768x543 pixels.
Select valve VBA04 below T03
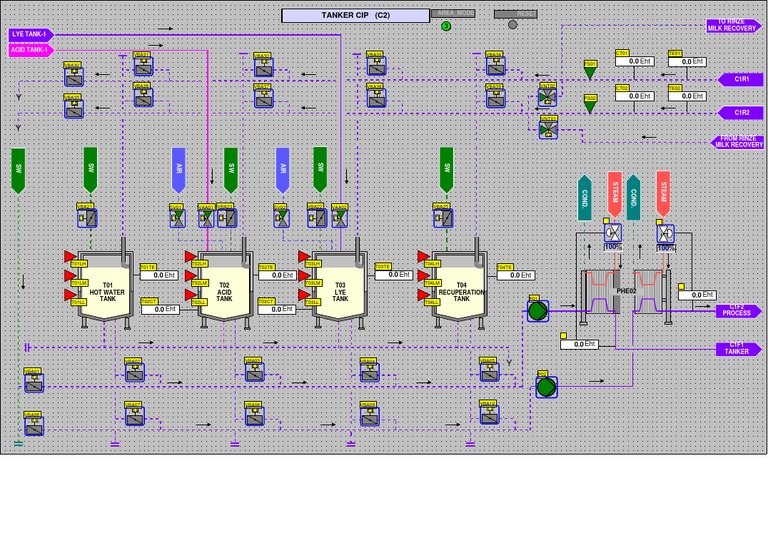[x=370, y=373]
